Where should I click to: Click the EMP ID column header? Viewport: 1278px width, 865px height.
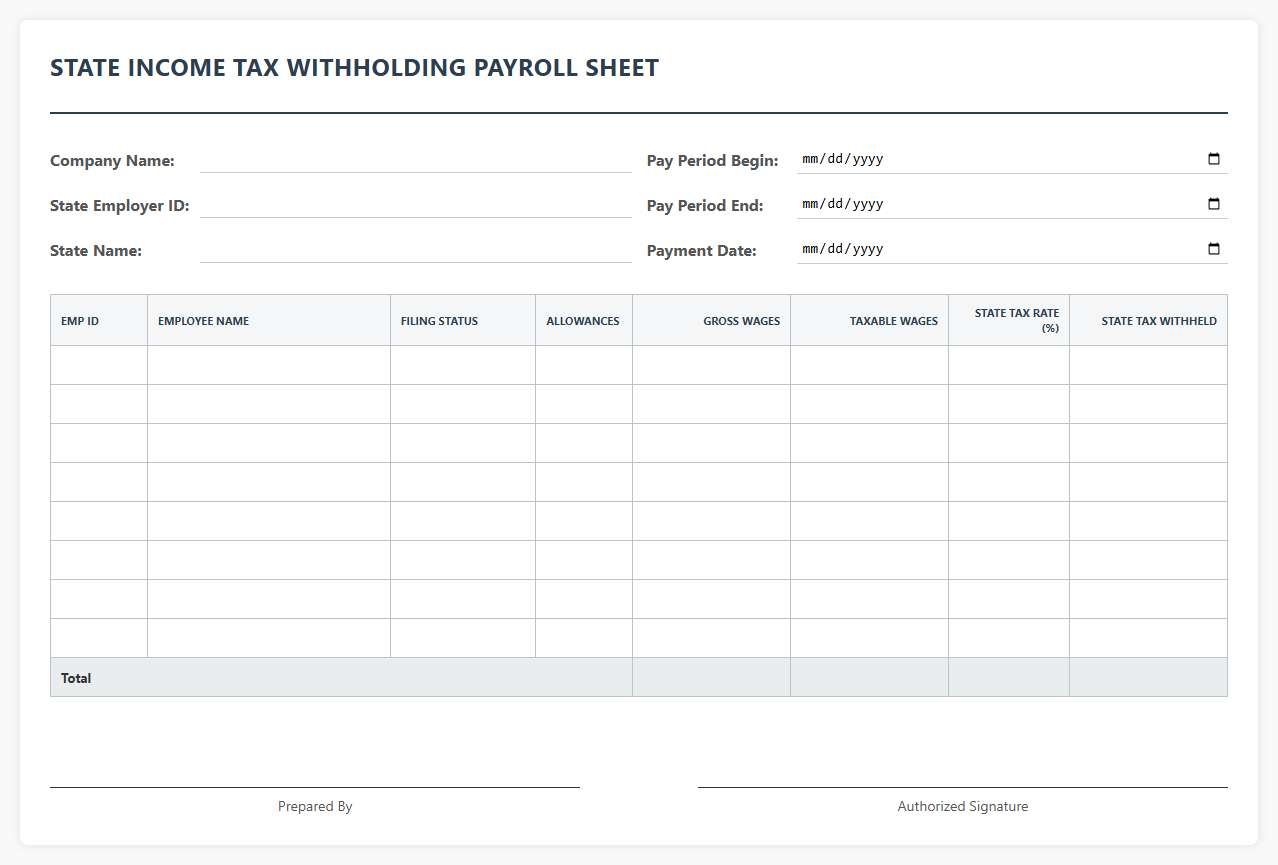99,321
